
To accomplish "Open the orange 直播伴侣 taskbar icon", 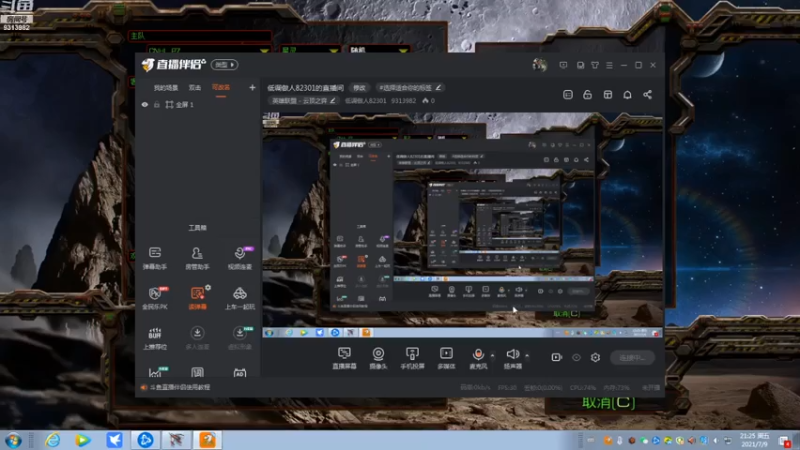I will 207,440.
